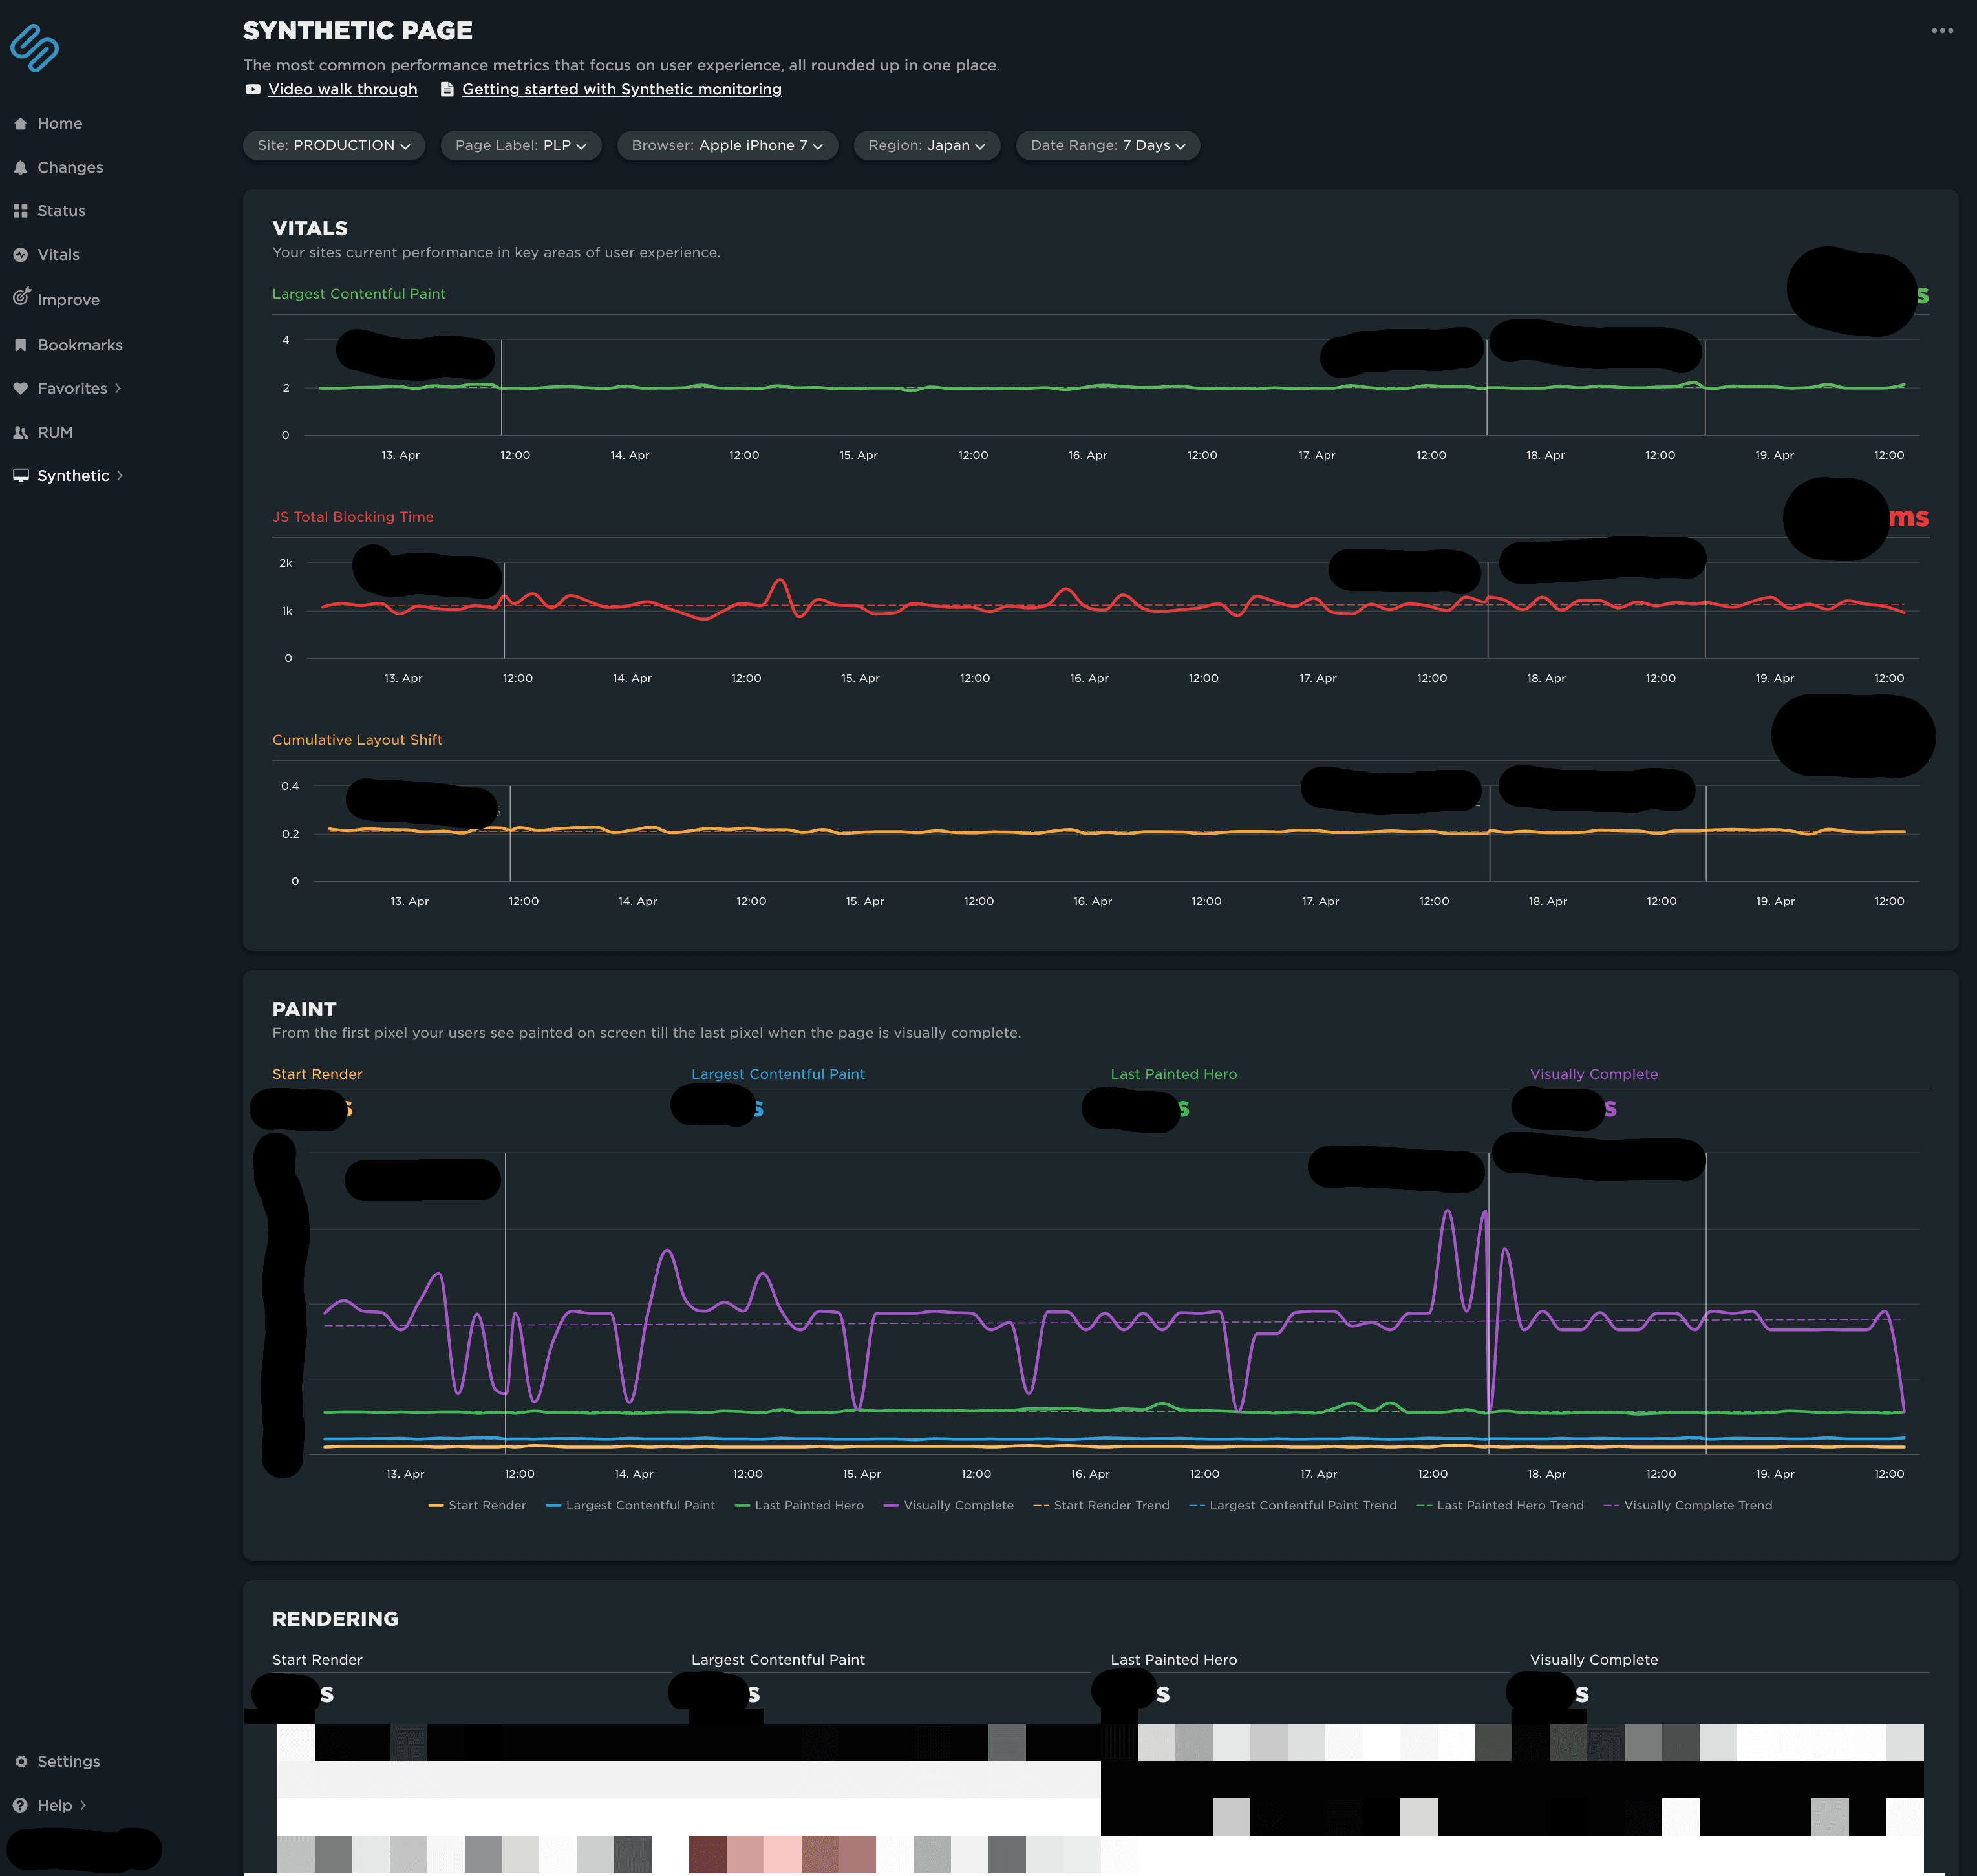The height and width of the screenshot is (1876, 1977).
Task: View your Bookmarks
Action: pyautogui.click(x=79, y=344)
